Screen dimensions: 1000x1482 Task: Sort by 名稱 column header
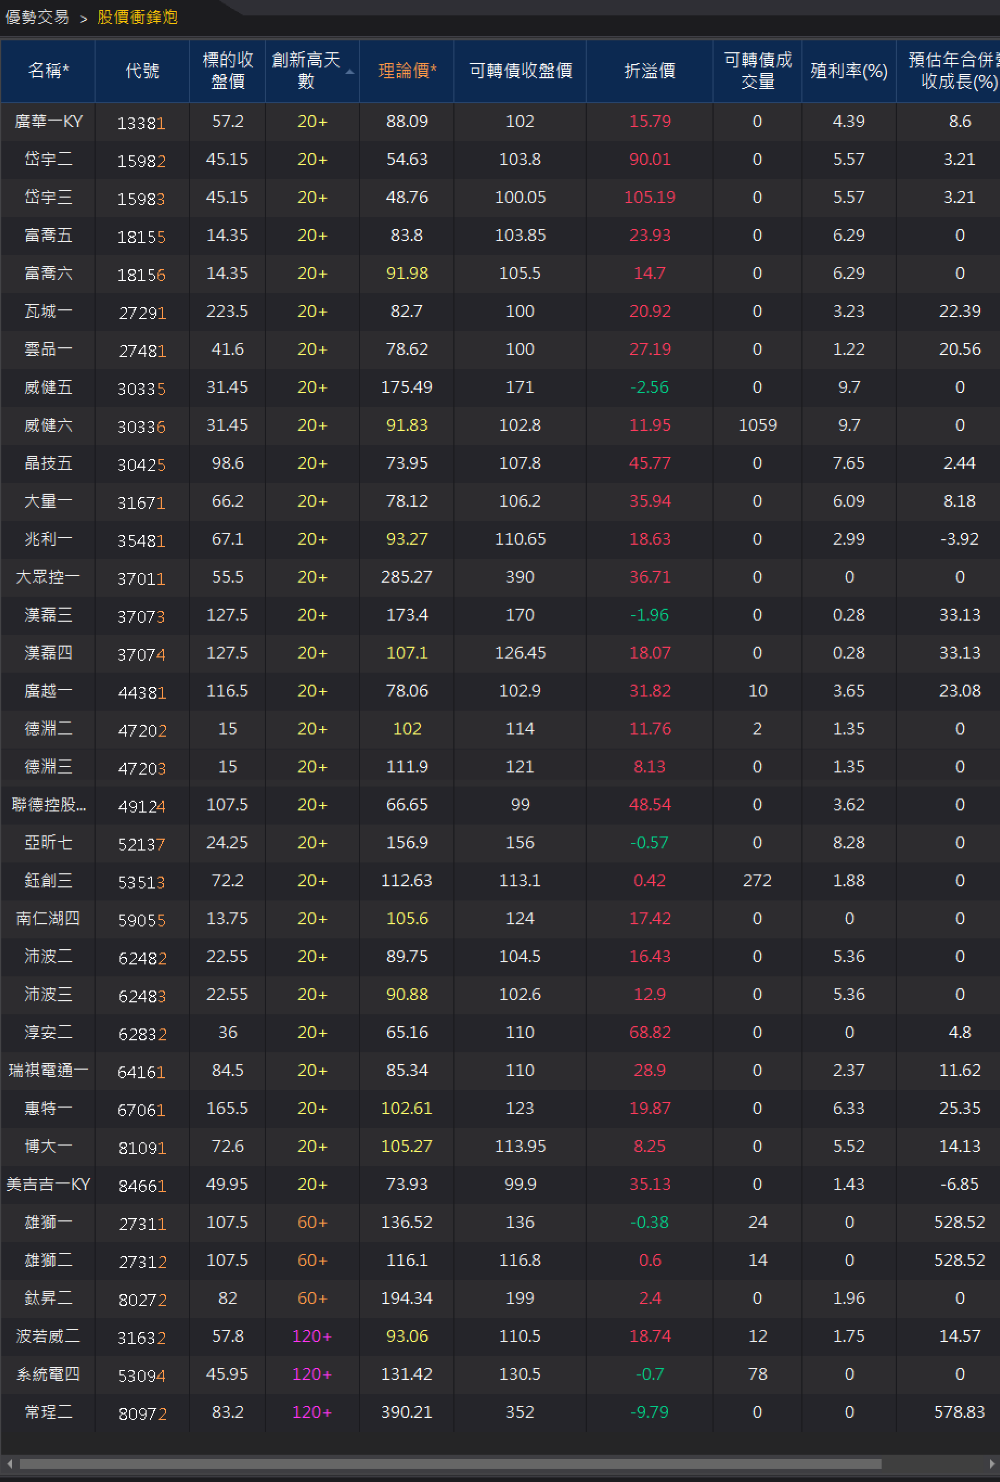(48, 70)
